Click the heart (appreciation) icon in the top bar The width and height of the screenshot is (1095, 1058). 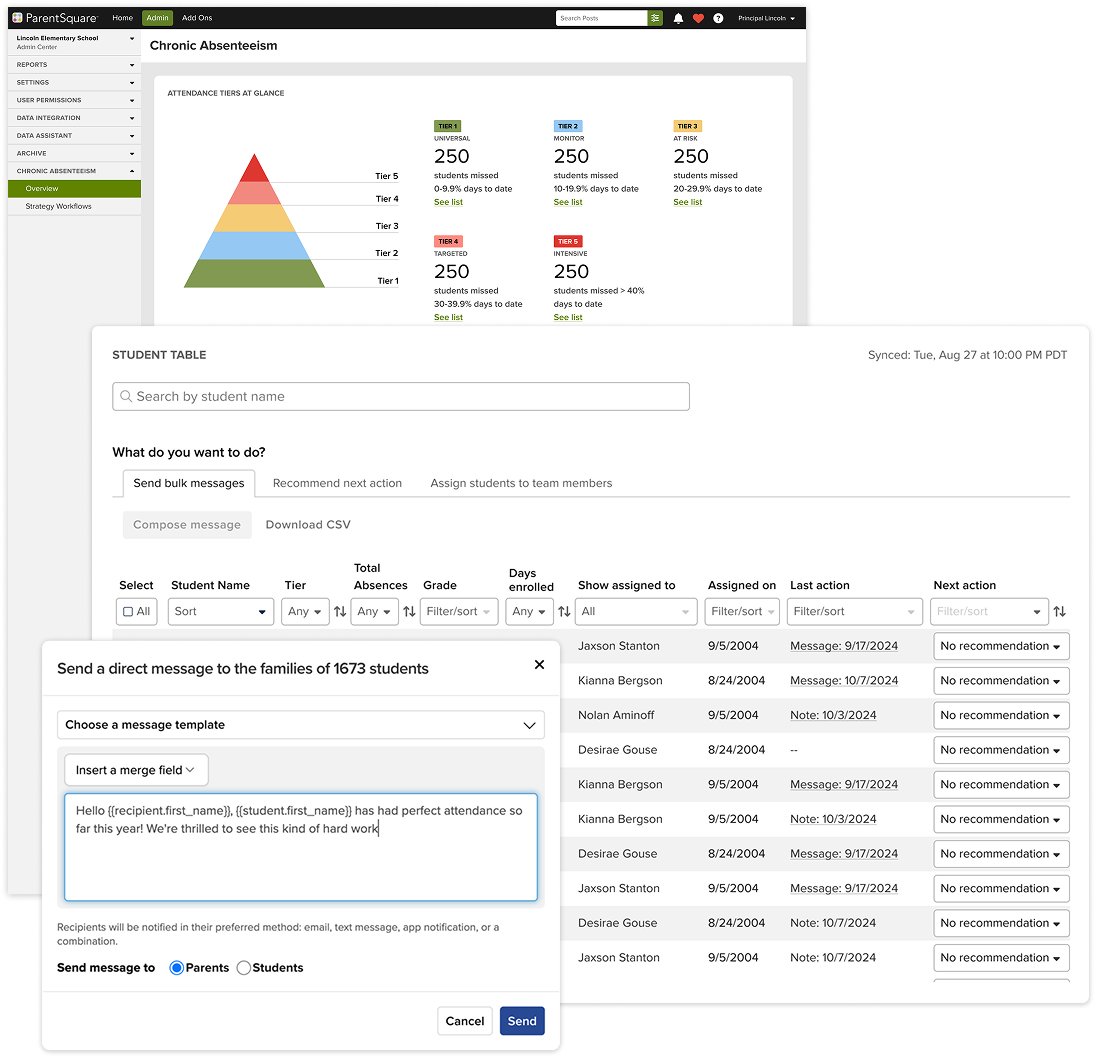coord(699,17)
